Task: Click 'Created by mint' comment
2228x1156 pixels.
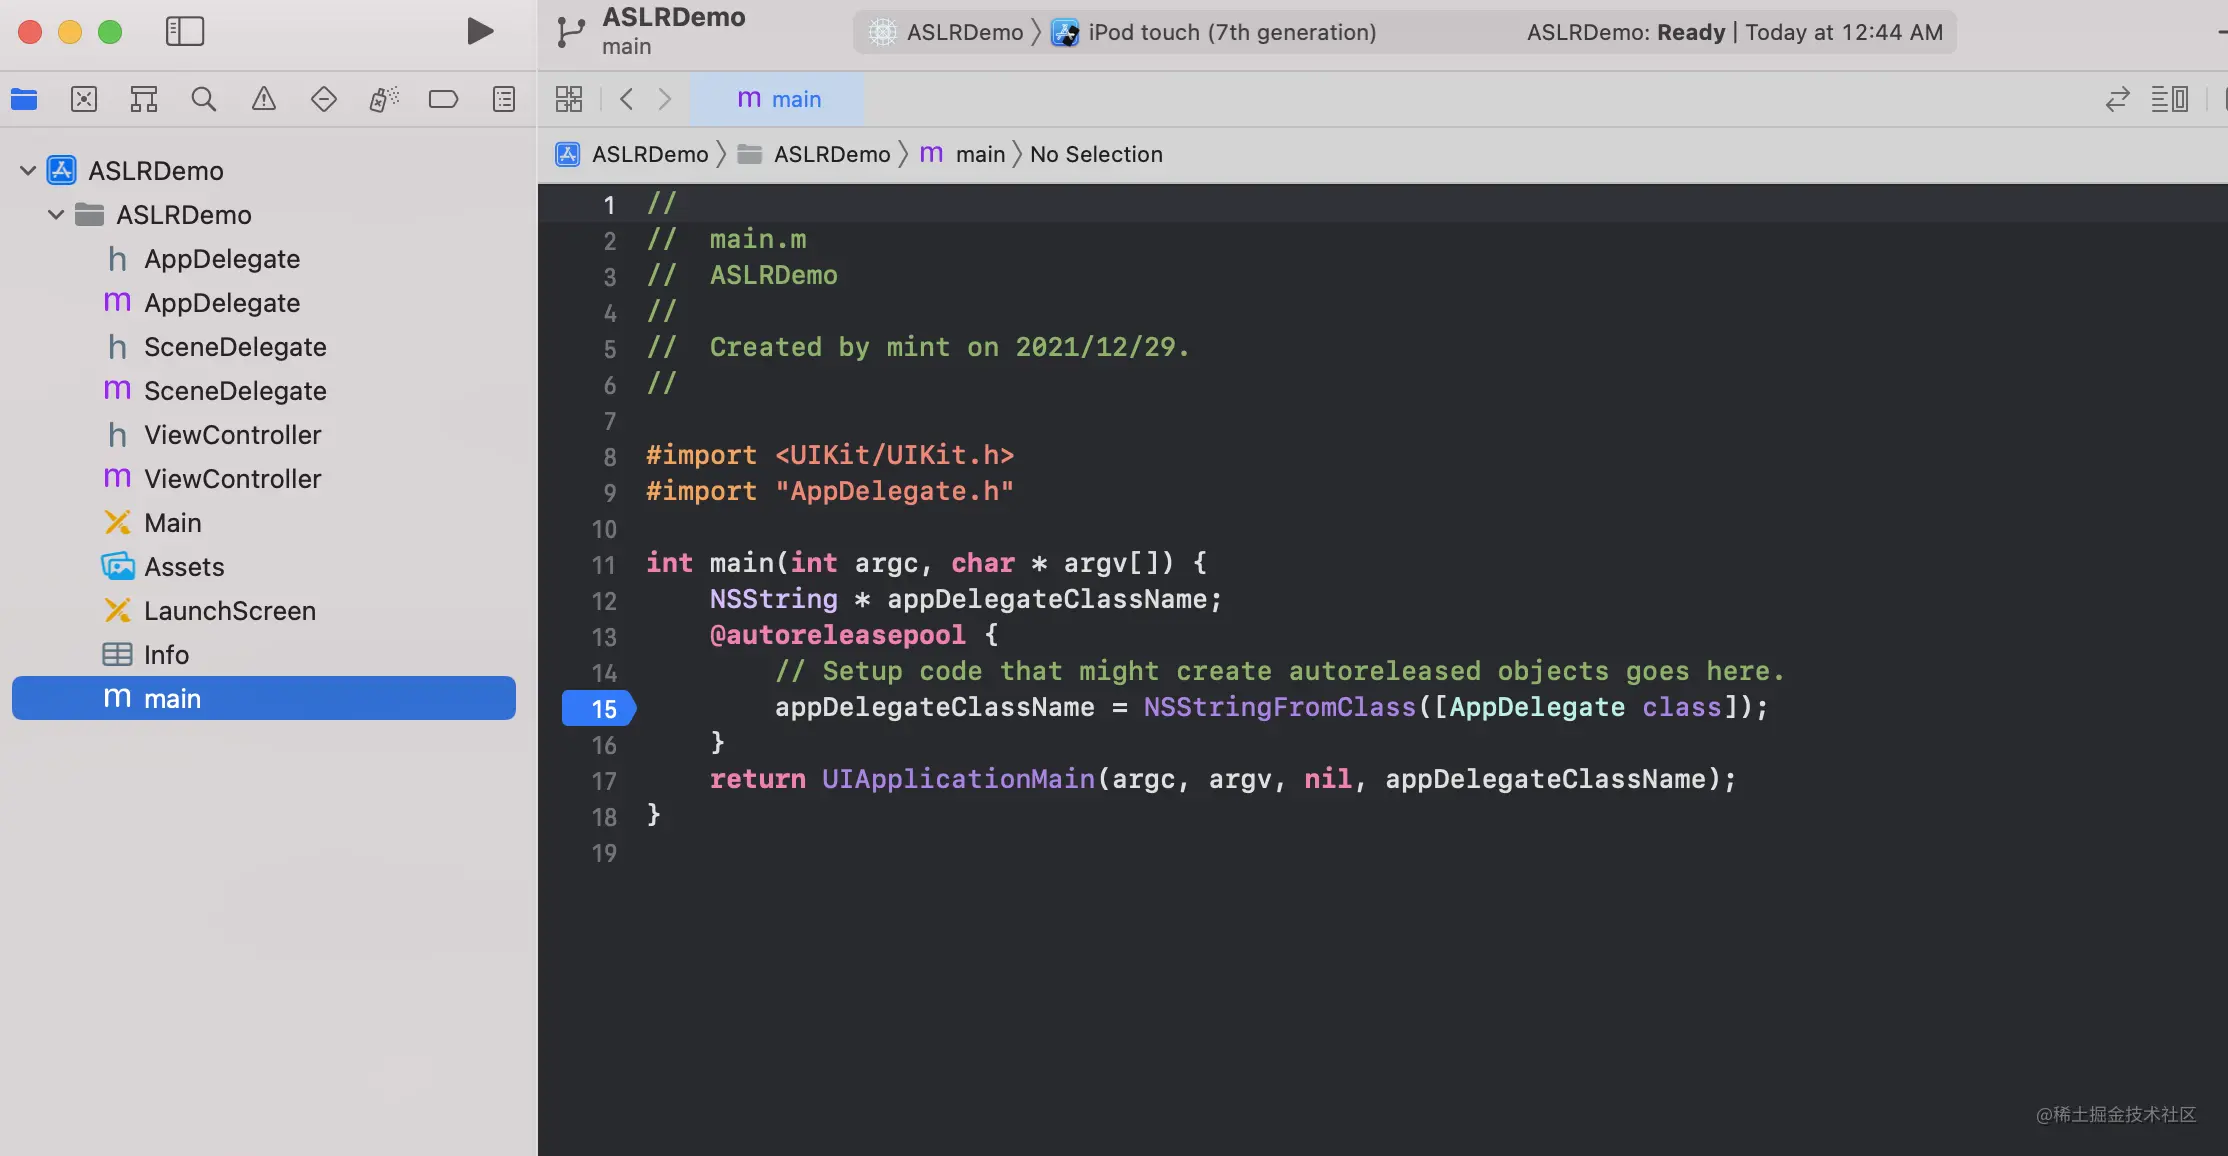Action: coord(950,347)
